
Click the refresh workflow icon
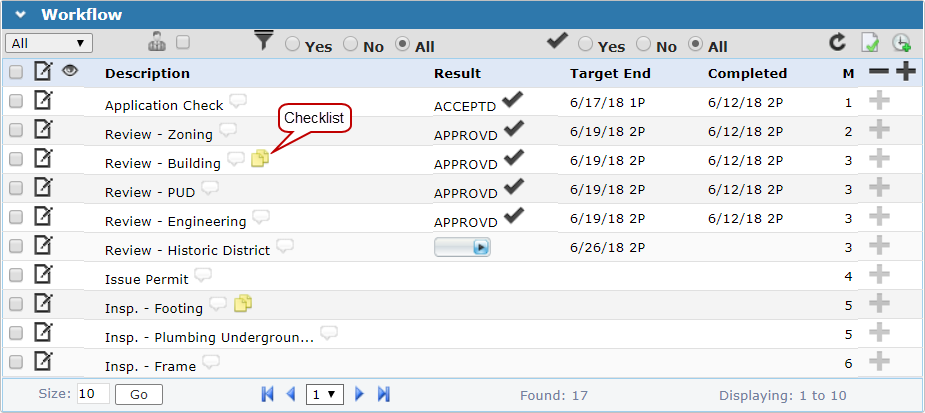(x=837, y=43)
